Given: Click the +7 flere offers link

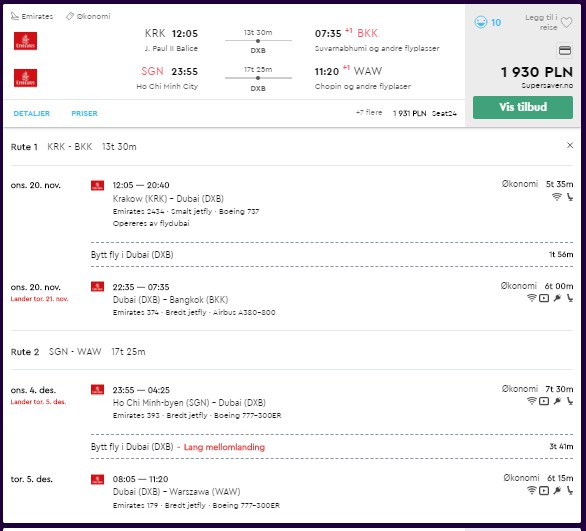Looking at the screenshot, I should [x=369, y=112].
